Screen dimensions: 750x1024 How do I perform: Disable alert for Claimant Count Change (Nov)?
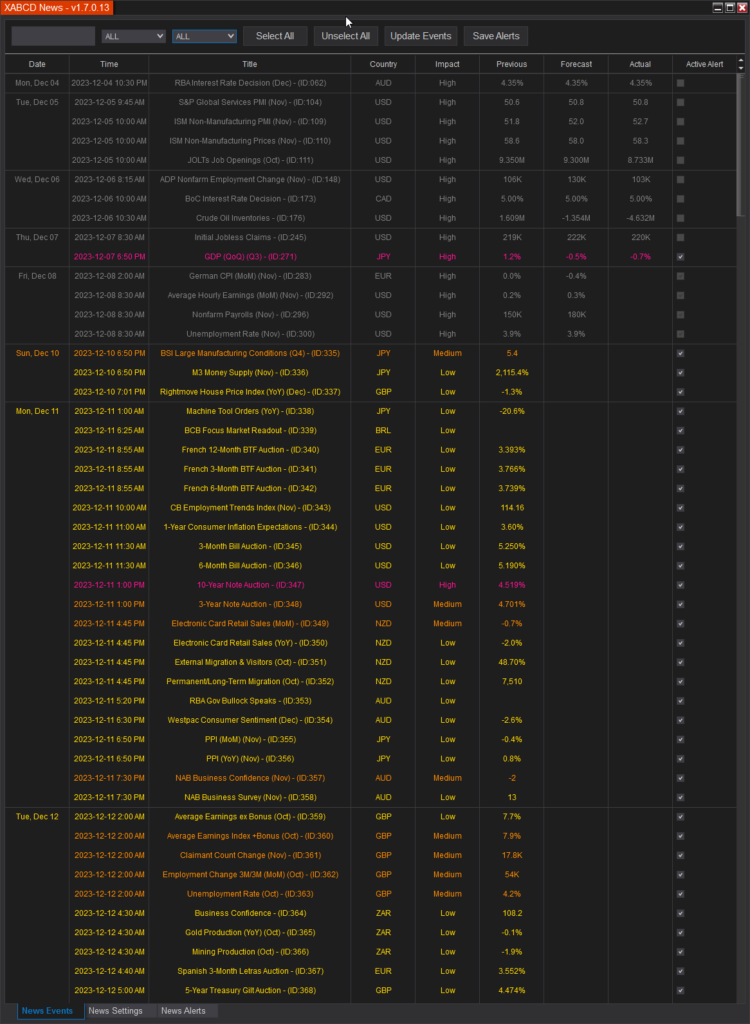[680, 855]
